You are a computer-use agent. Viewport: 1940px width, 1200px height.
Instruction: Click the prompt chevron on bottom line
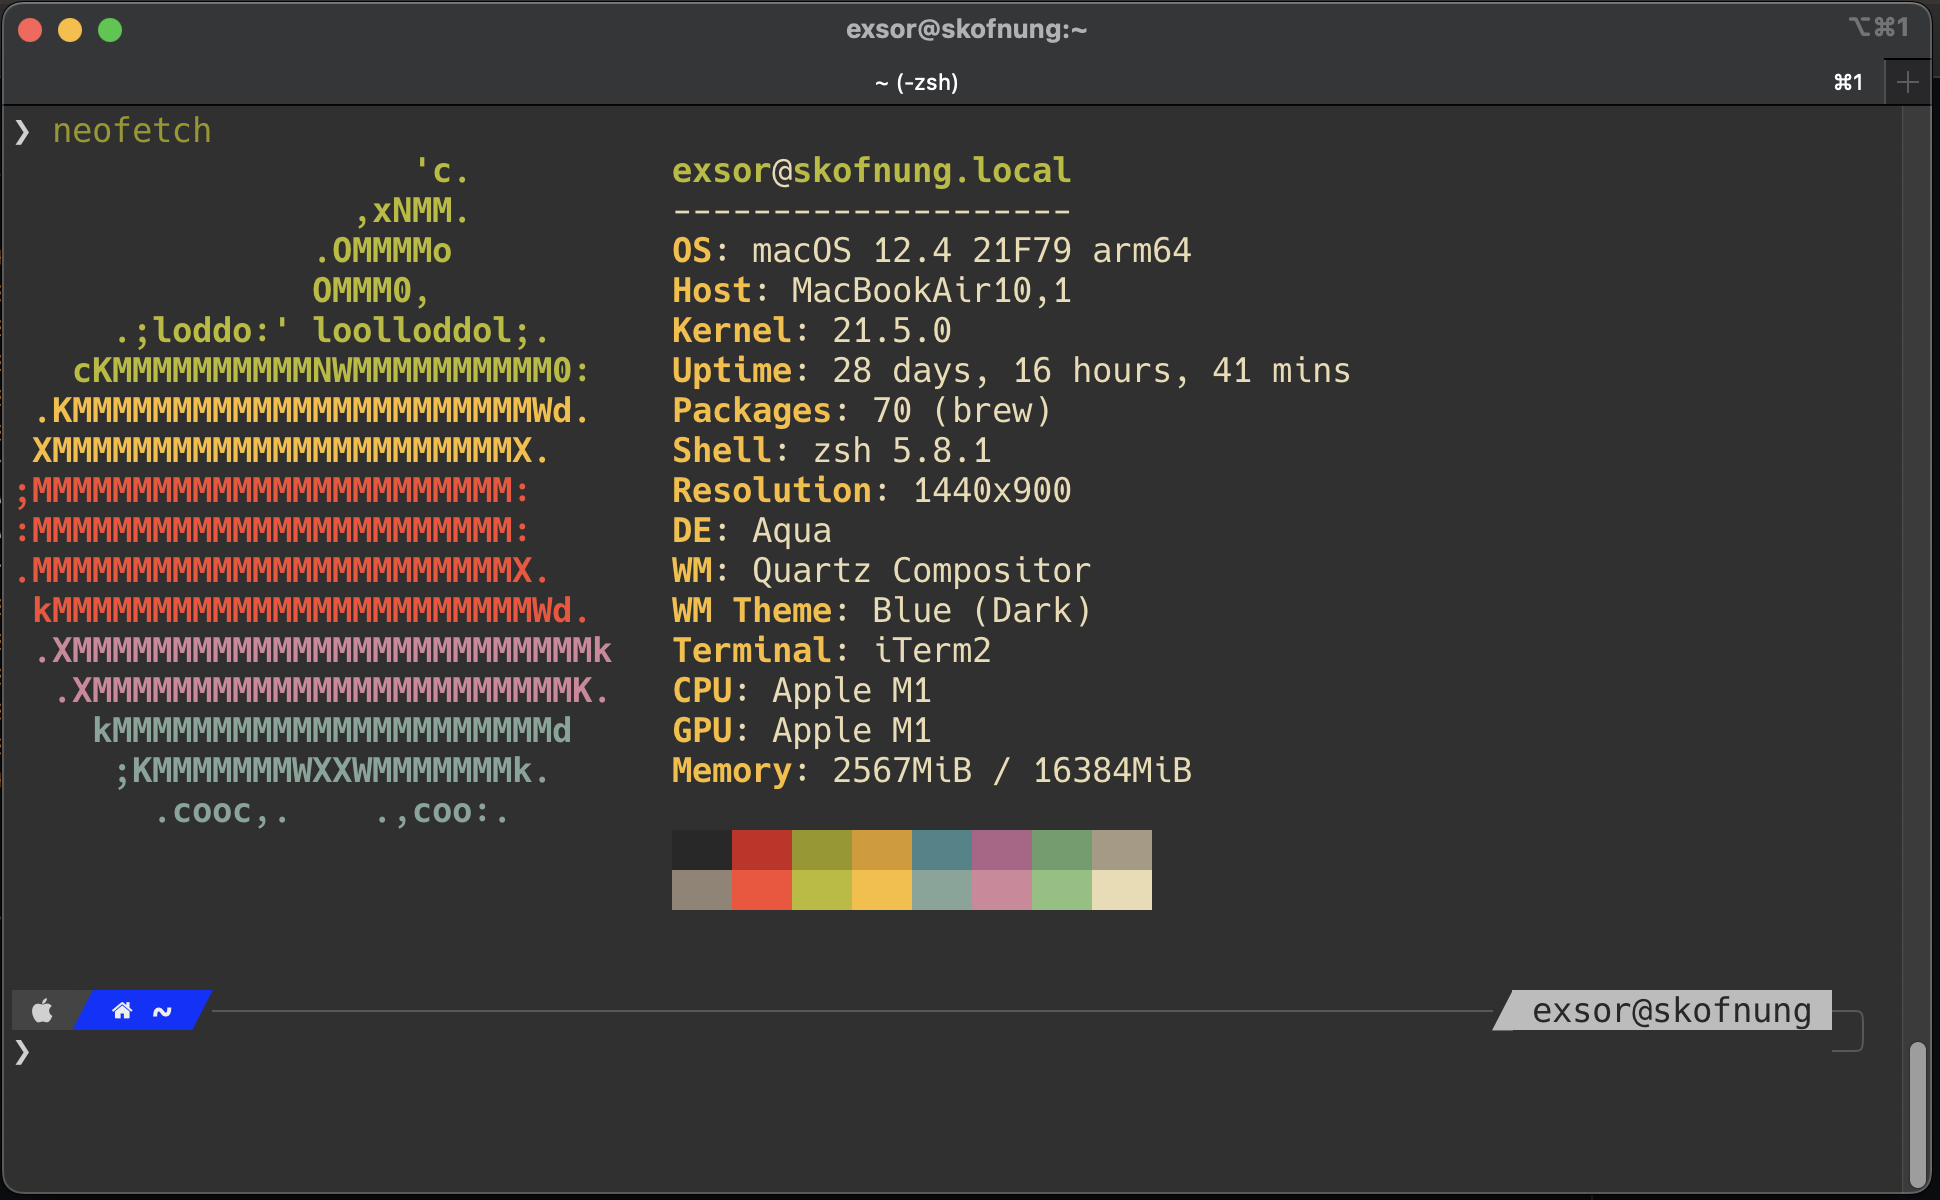point(22,1051)
